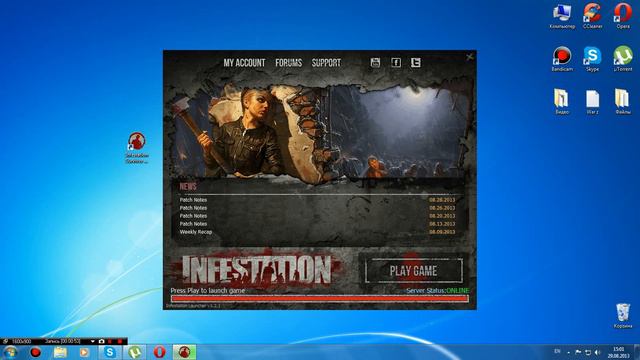Open Windows Explorer from the taskbar

[60, 352]
